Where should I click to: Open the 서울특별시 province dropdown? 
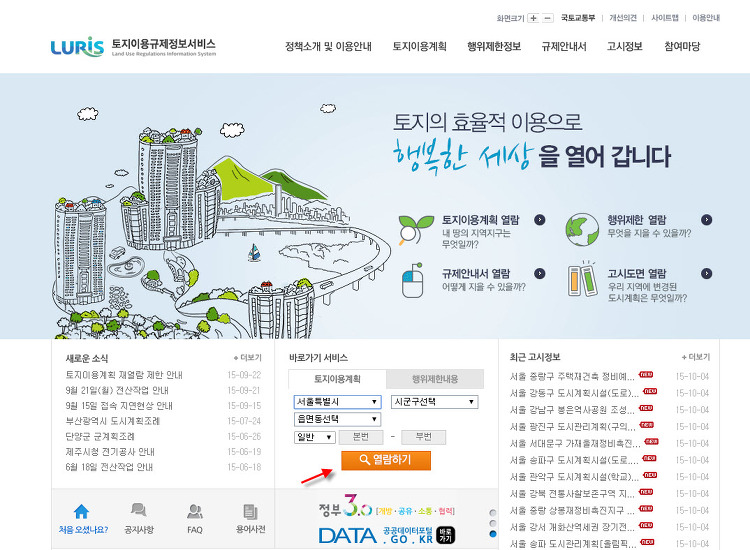(x=336, y=402)
